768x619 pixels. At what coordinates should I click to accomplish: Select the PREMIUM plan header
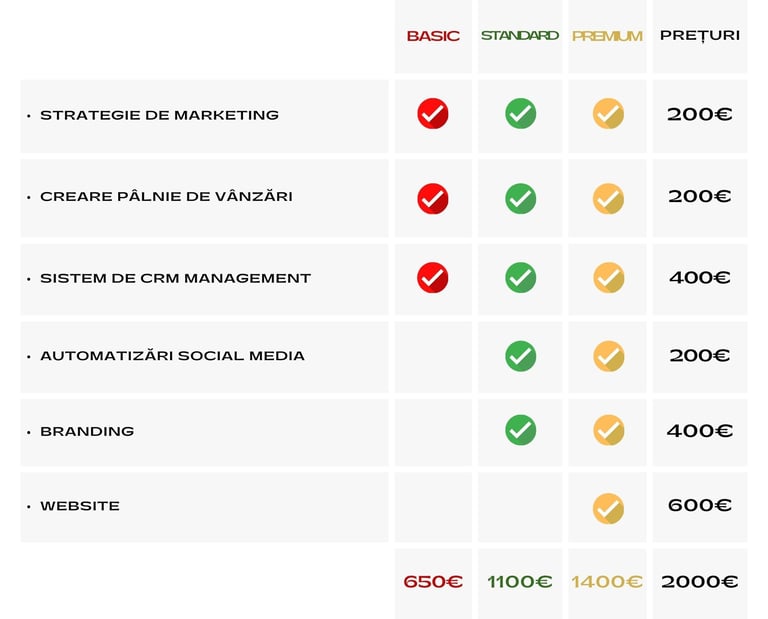(607, 36)
